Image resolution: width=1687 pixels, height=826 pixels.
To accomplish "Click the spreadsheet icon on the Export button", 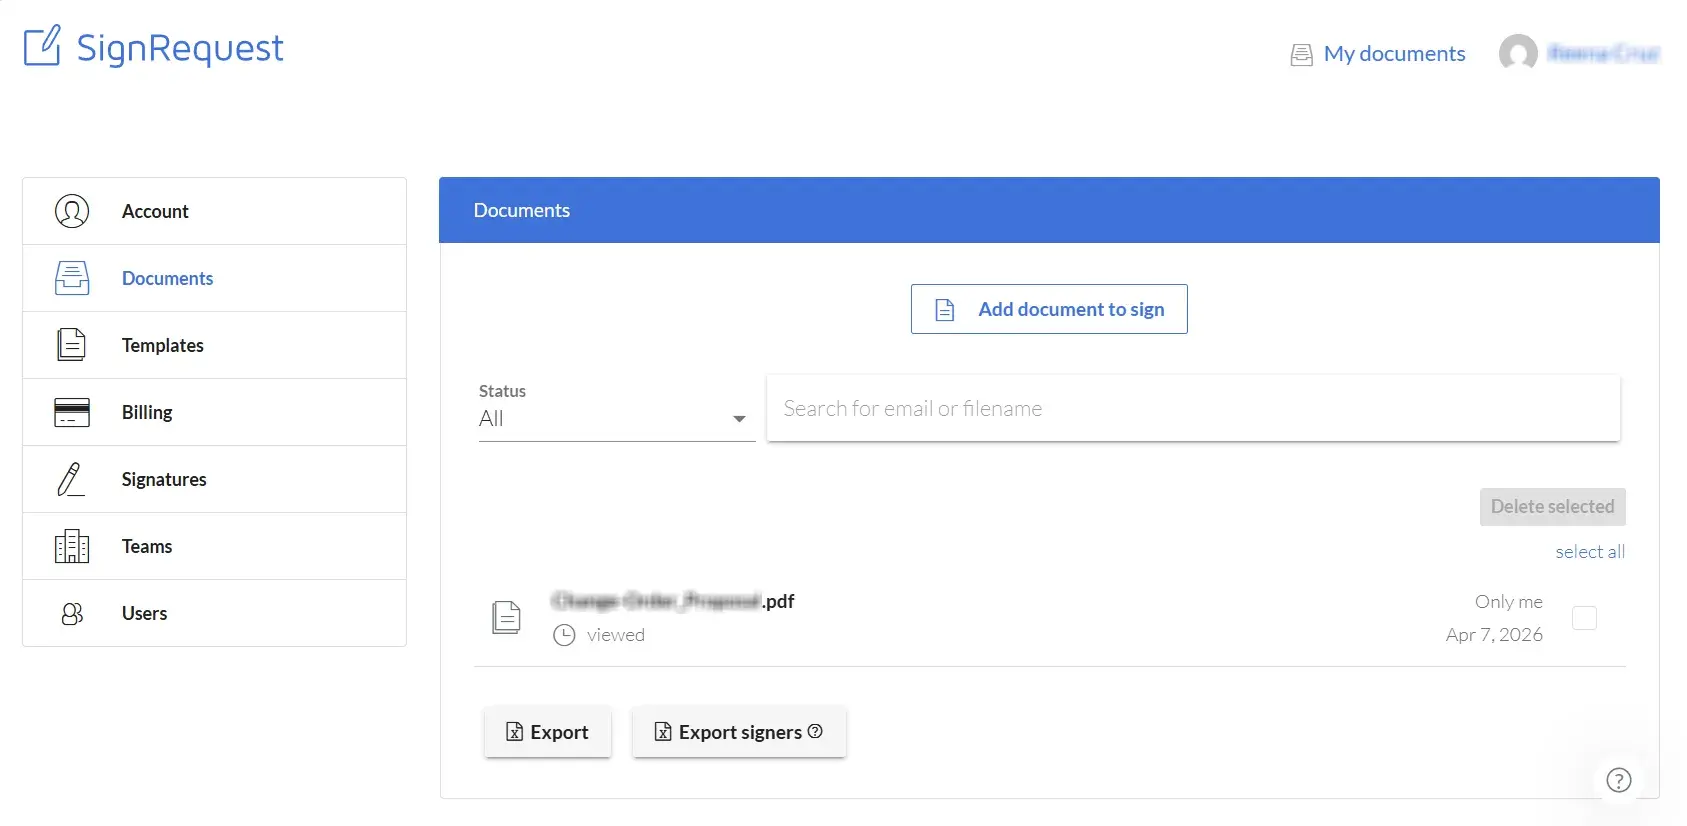I will (x=515, y=732).
